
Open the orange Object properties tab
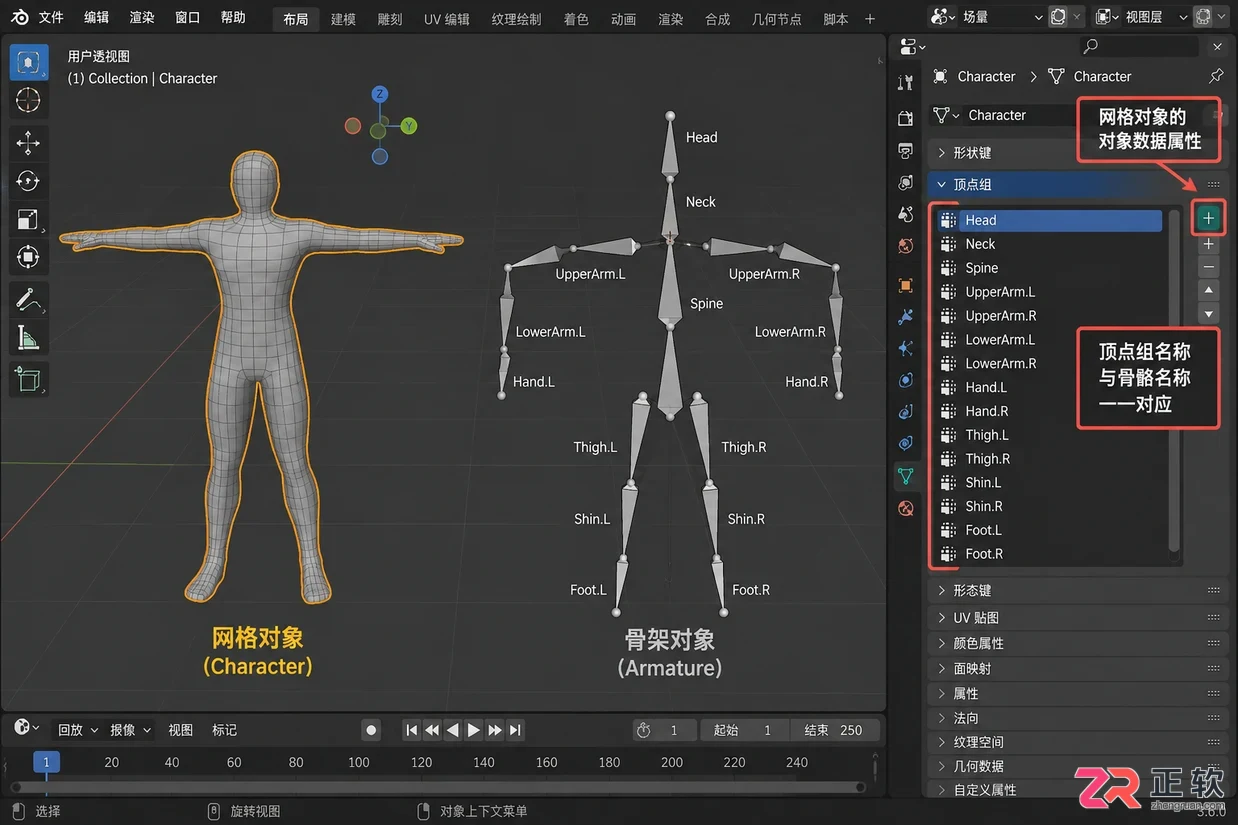(x=906, y=285)
